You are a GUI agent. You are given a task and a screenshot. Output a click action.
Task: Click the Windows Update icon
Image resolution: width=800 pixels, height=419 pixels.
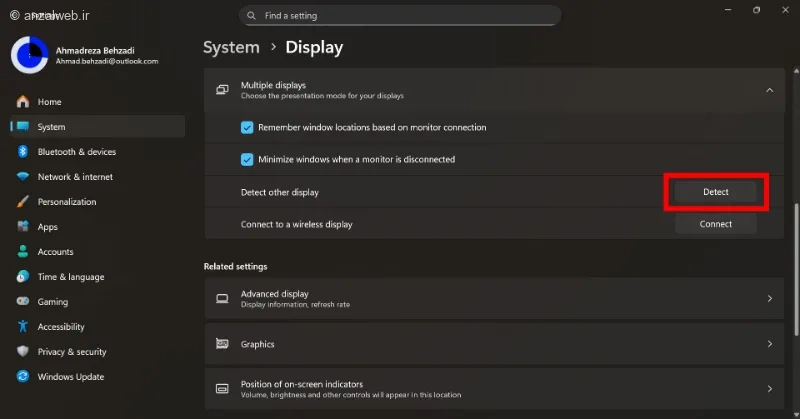tap(22, 377)
